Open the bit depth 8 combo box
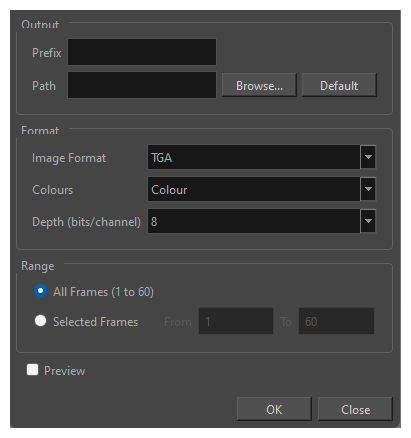Image resolution: width=411 pixels, height=438 pixels. tap(262, 221)
